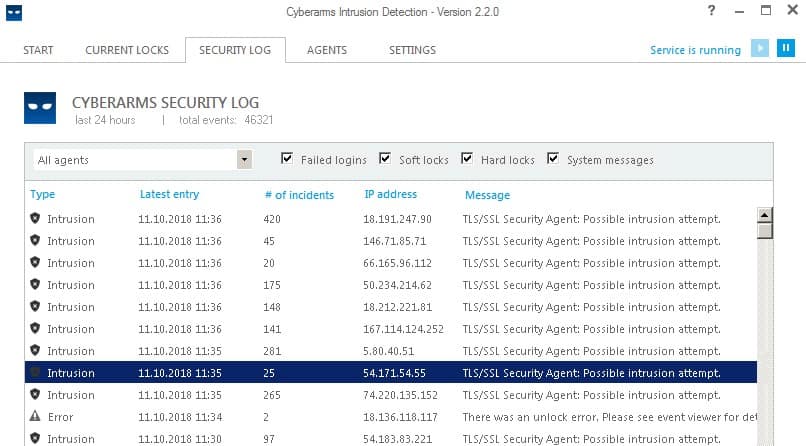Click warning triangle icon of Error row
Image resolution: width=806 pixels, height=446 pixels.
35,416
